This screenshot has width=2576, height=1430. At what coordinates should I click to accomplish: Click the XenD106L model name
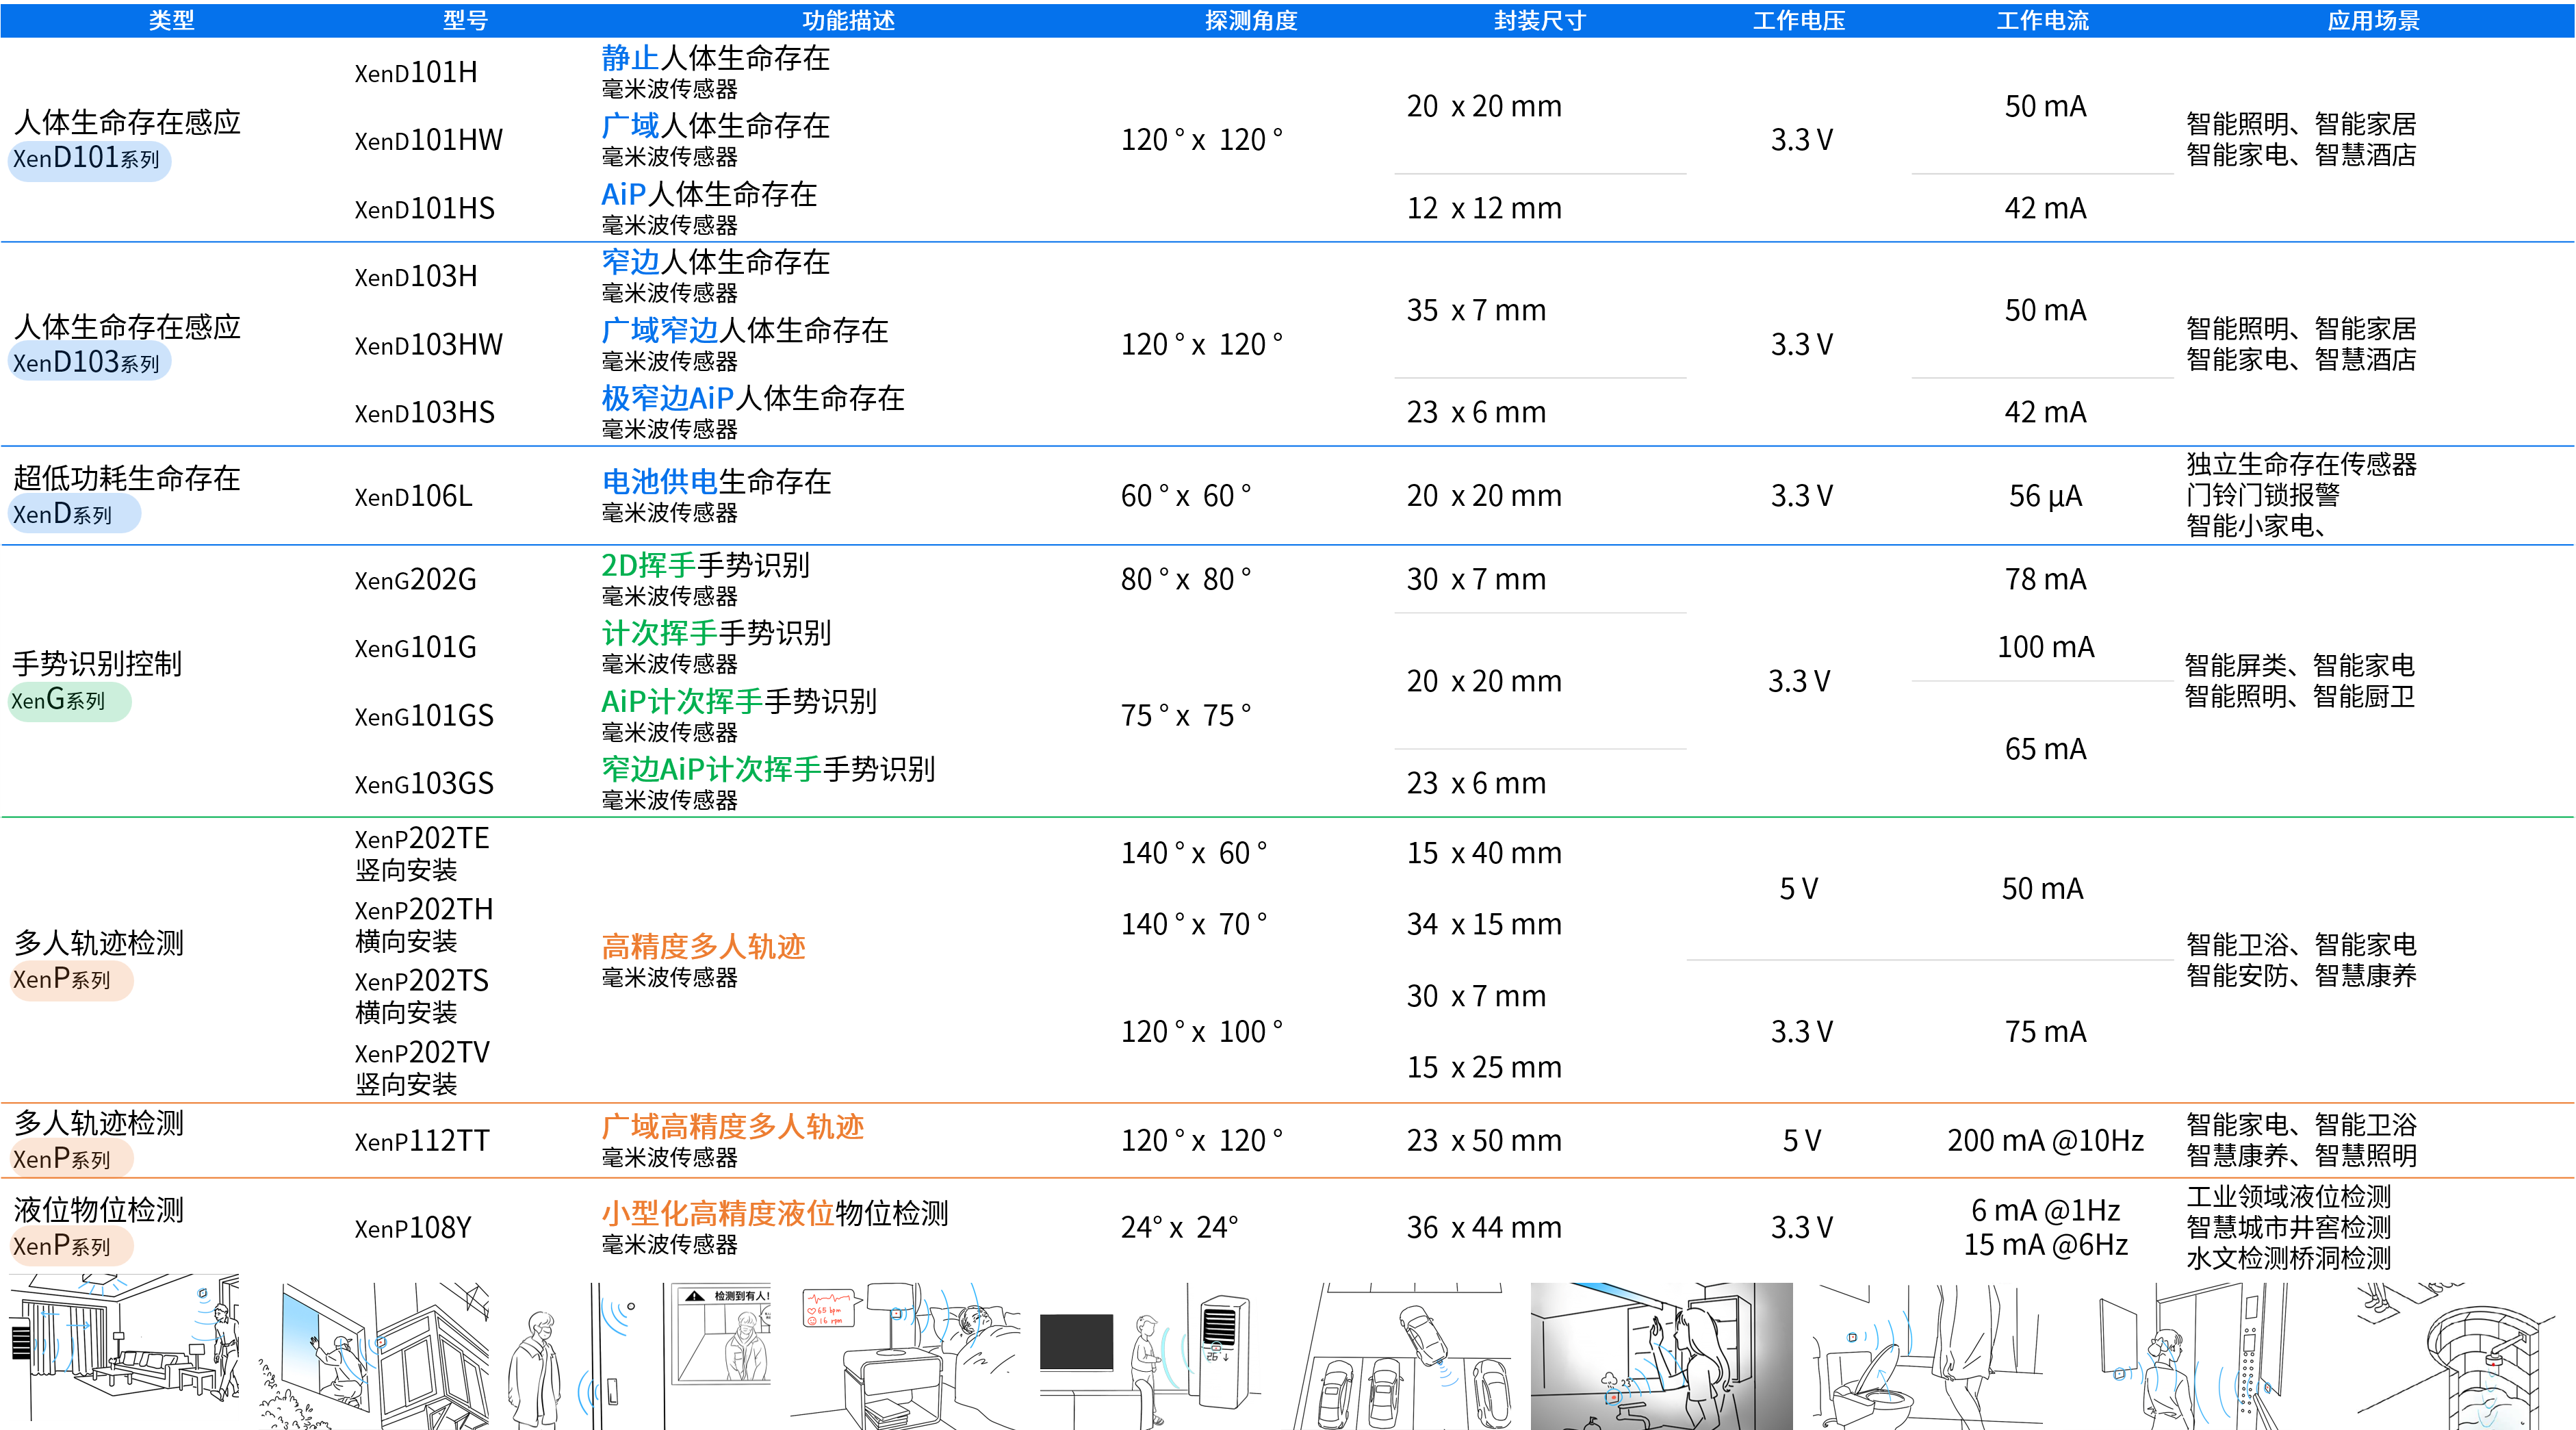pyautogui.click(x=413, y=496)
